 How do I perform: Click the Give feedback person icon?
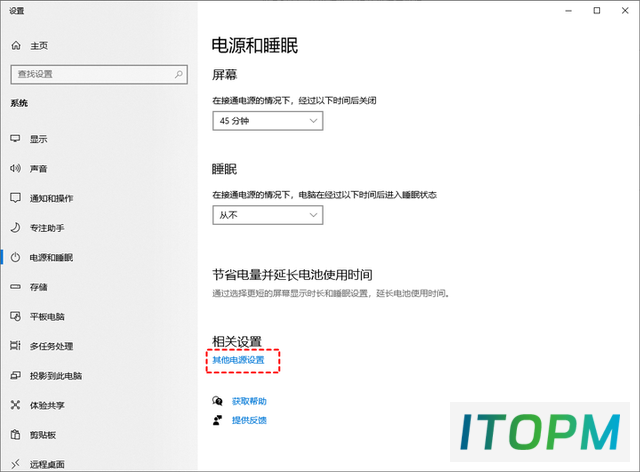218,420
